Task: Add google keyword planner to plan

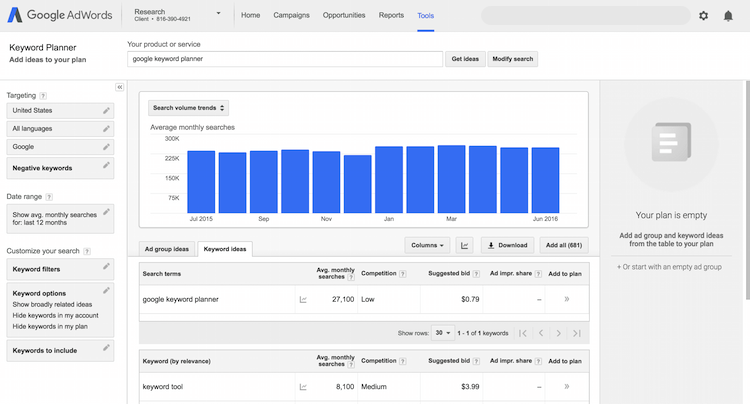Action: coord(566,299)
